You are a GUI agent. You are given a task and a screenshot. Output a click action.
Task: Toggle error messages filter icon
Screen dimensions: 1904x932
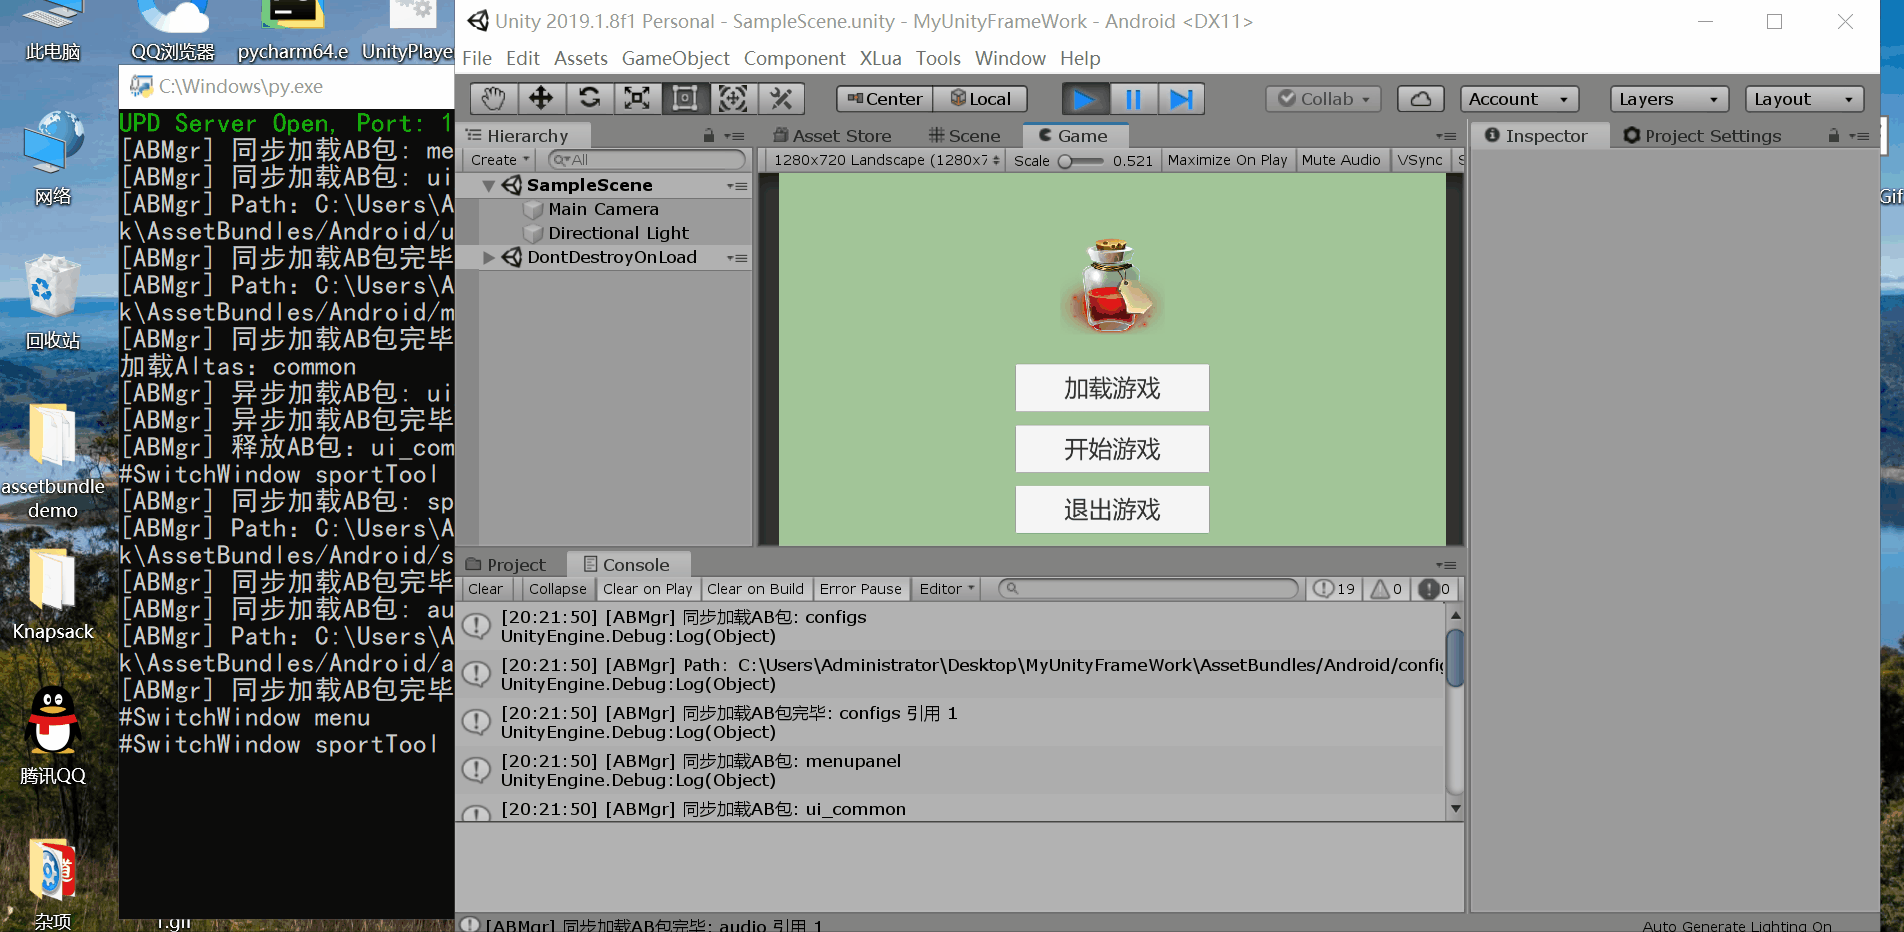[1434, 589]
